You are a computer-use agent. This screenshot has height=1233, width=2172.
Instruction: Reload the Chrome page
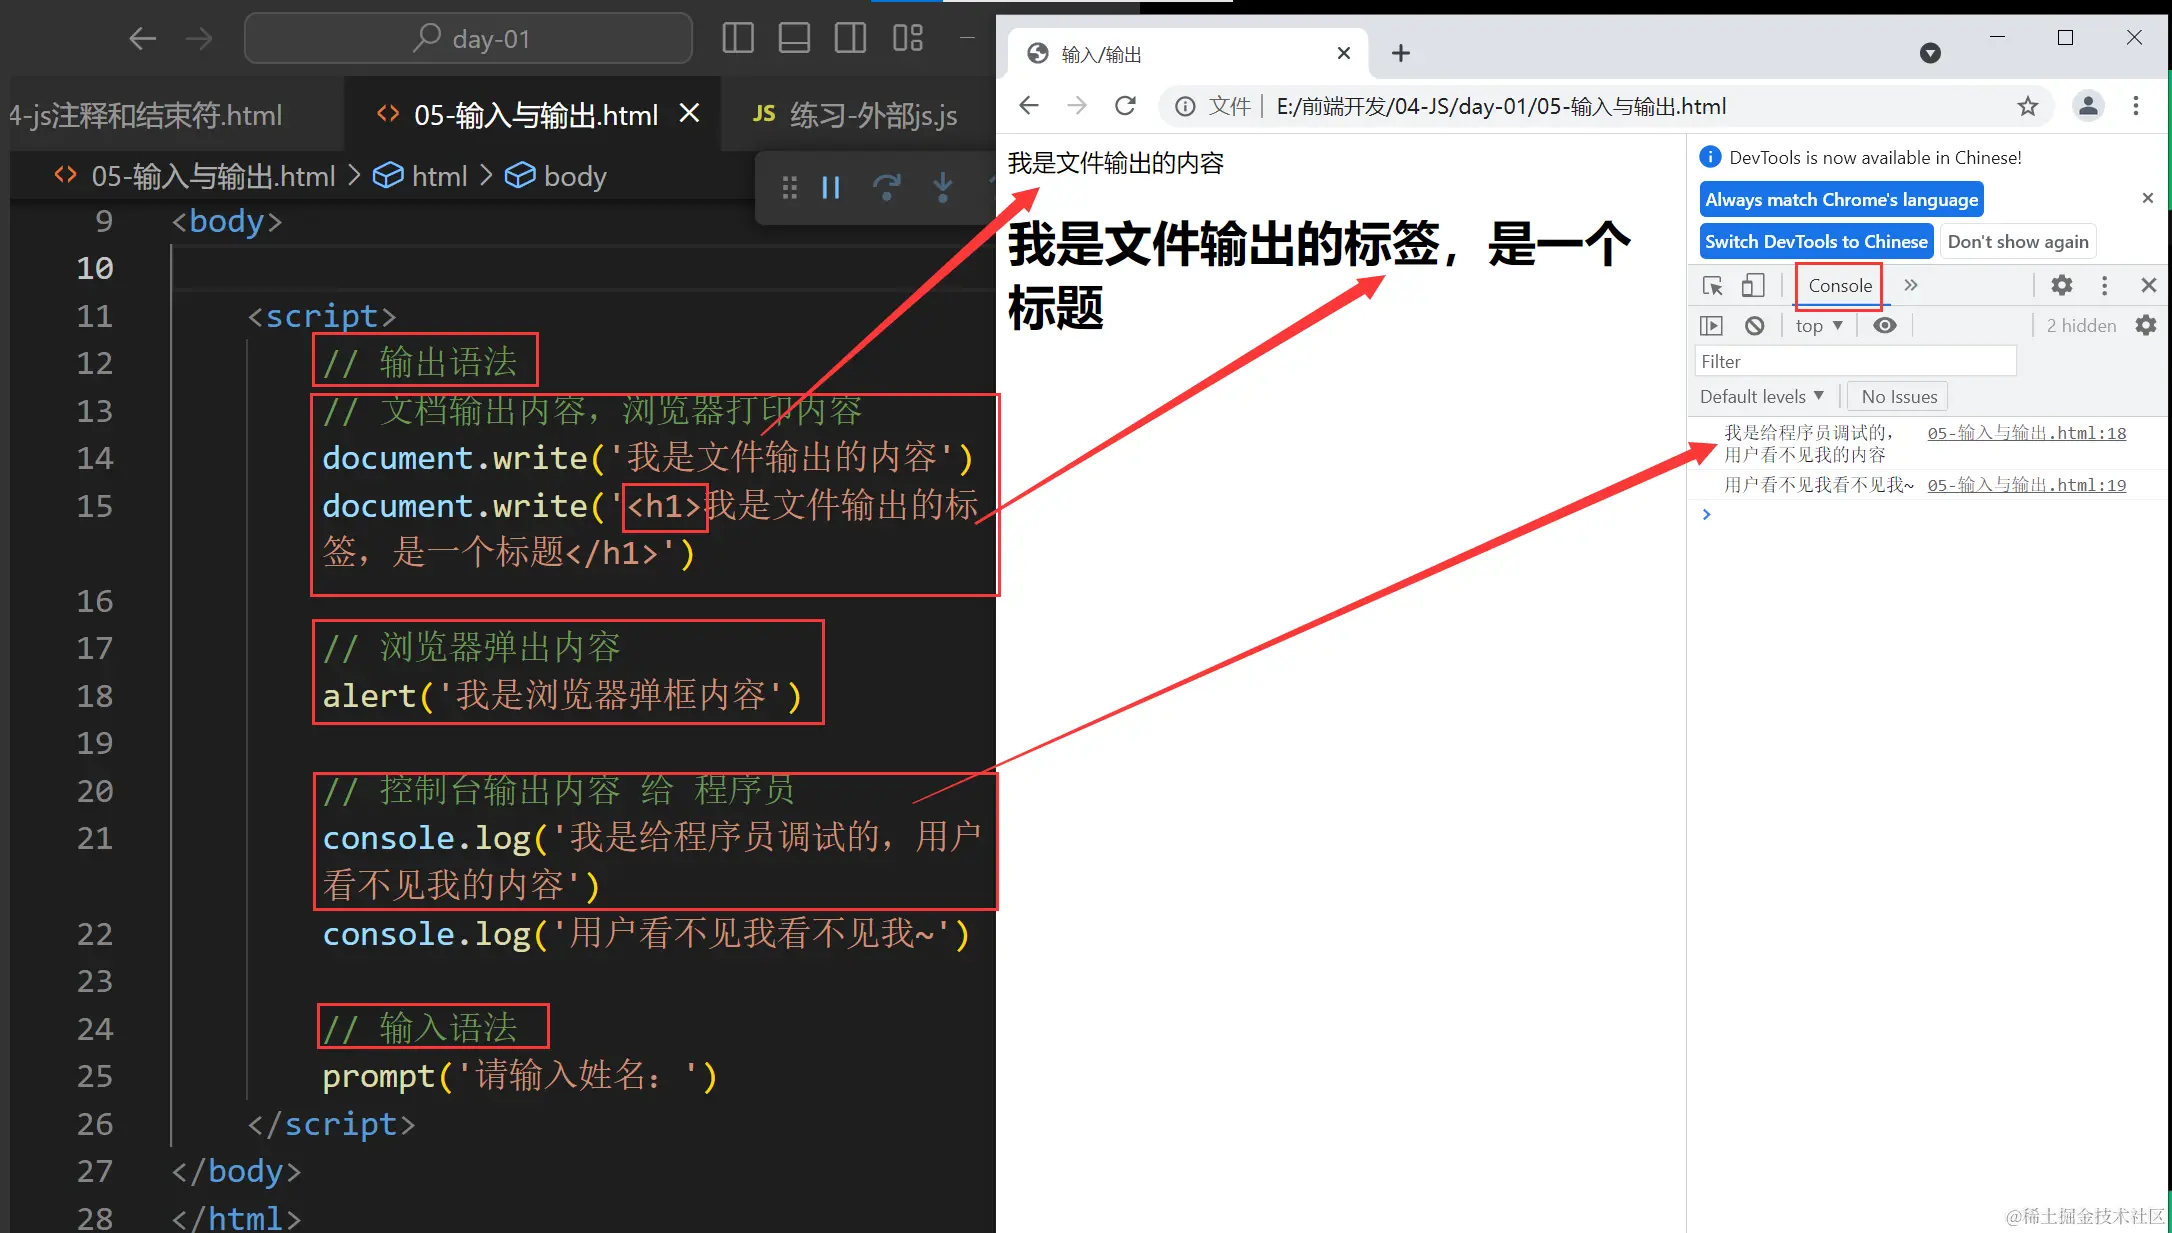pyautogui.click(x=1125, y=106)
